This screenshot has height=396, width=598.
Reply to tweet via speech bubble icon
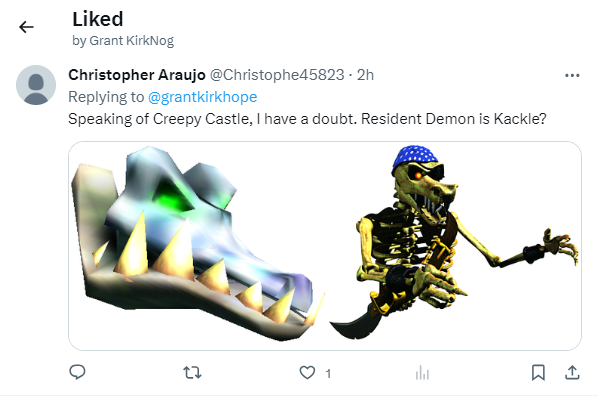77,372
